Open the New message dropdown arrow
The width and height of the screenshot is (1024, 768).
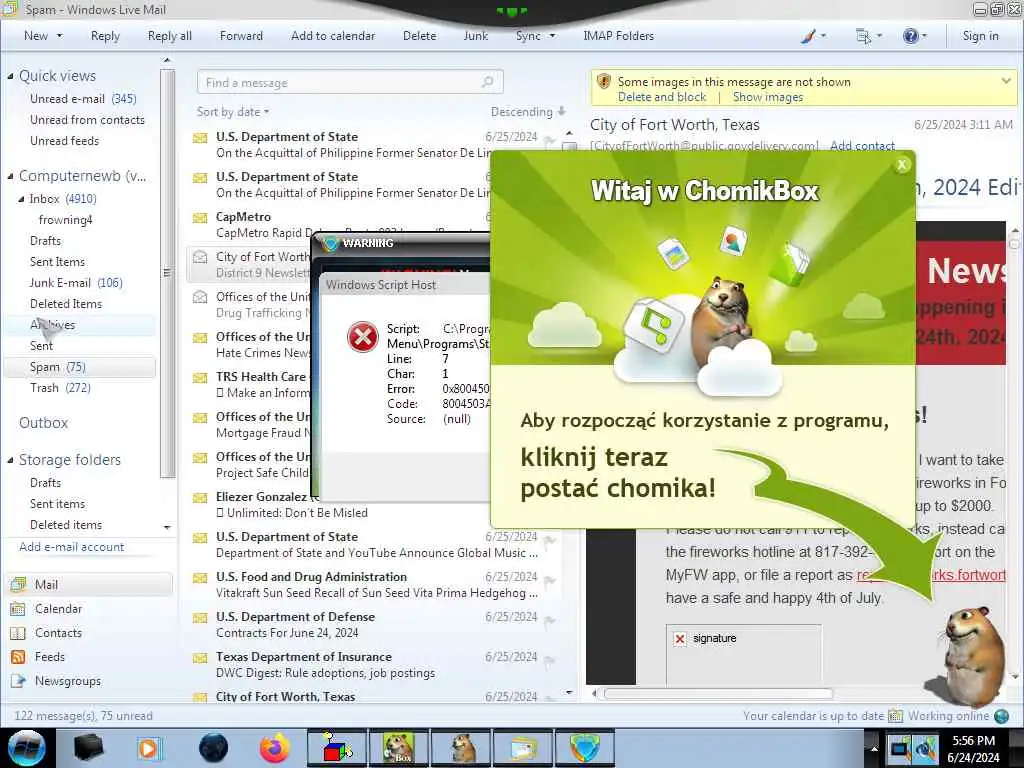pyautogui.click(x=59, y=36)
